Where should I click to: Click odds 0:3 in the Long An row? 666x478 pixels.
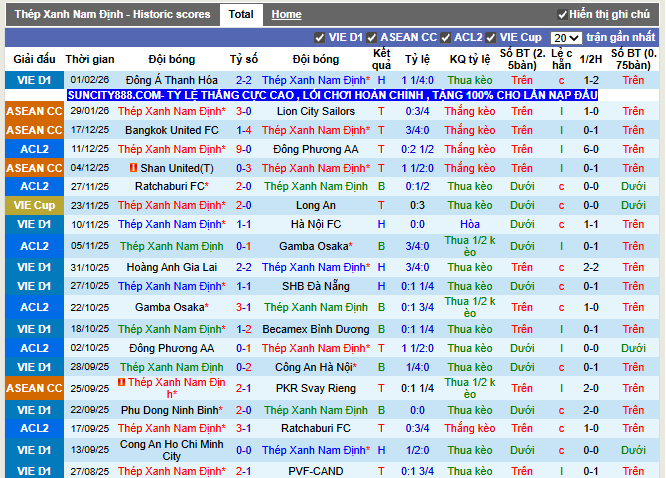417,205
